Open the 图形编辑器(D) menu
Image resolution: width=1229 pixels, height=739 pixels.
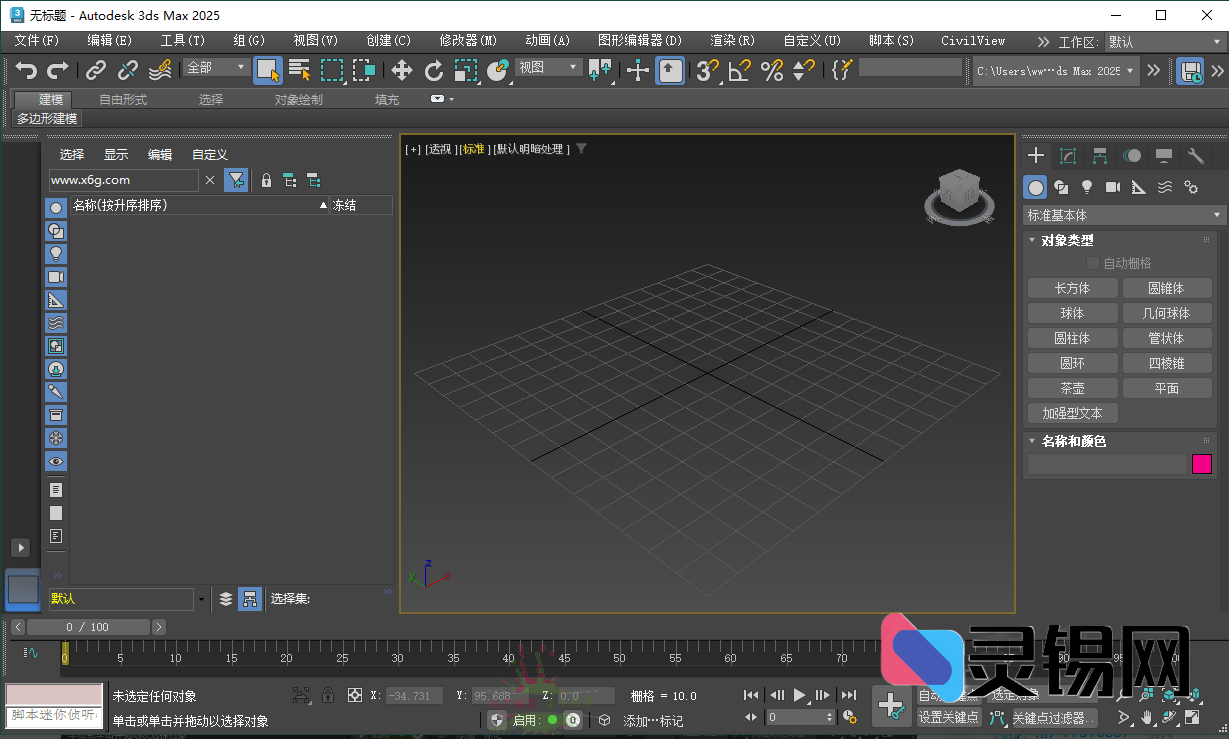[x=640, y=41]
